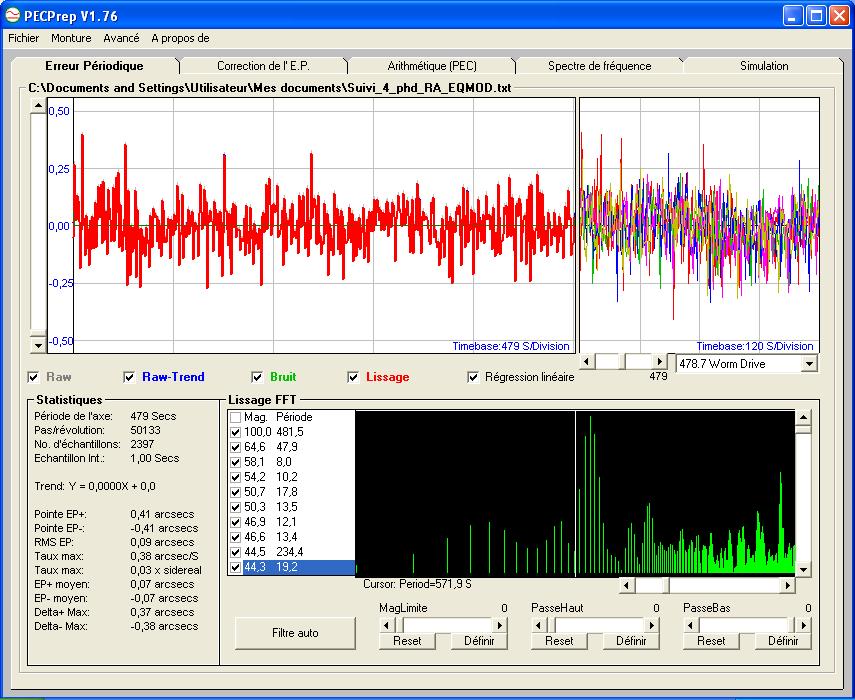
Task: Open the Fichier menu
Action: pos(23,38)
